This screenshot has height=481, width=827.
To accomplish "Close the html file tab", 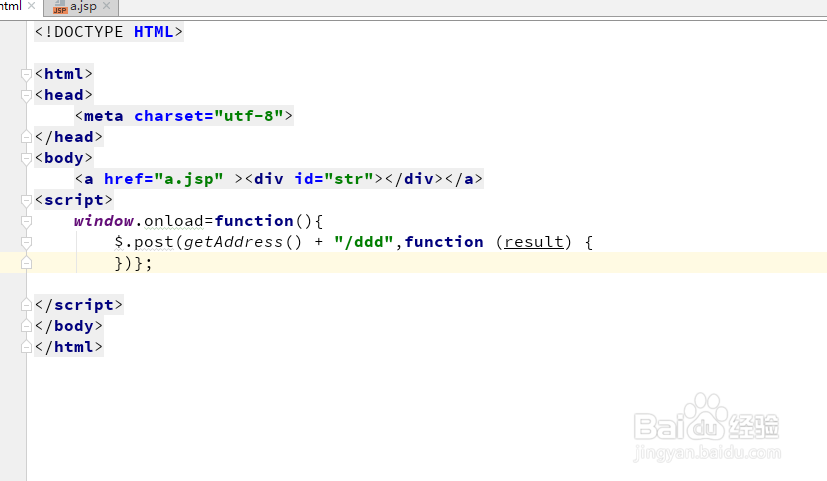I will tap(31, 6).
